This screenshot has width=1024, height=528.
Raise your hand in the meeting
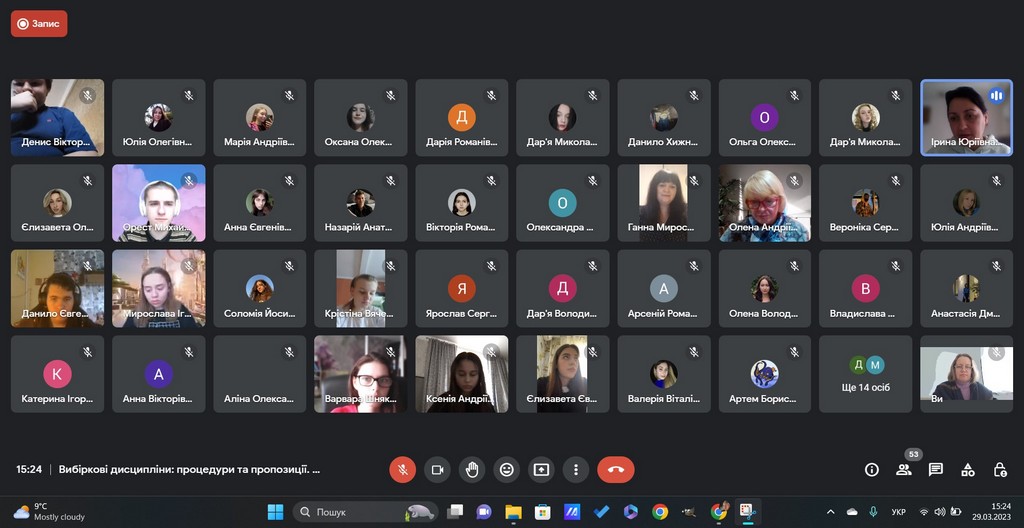pos(472,469)
